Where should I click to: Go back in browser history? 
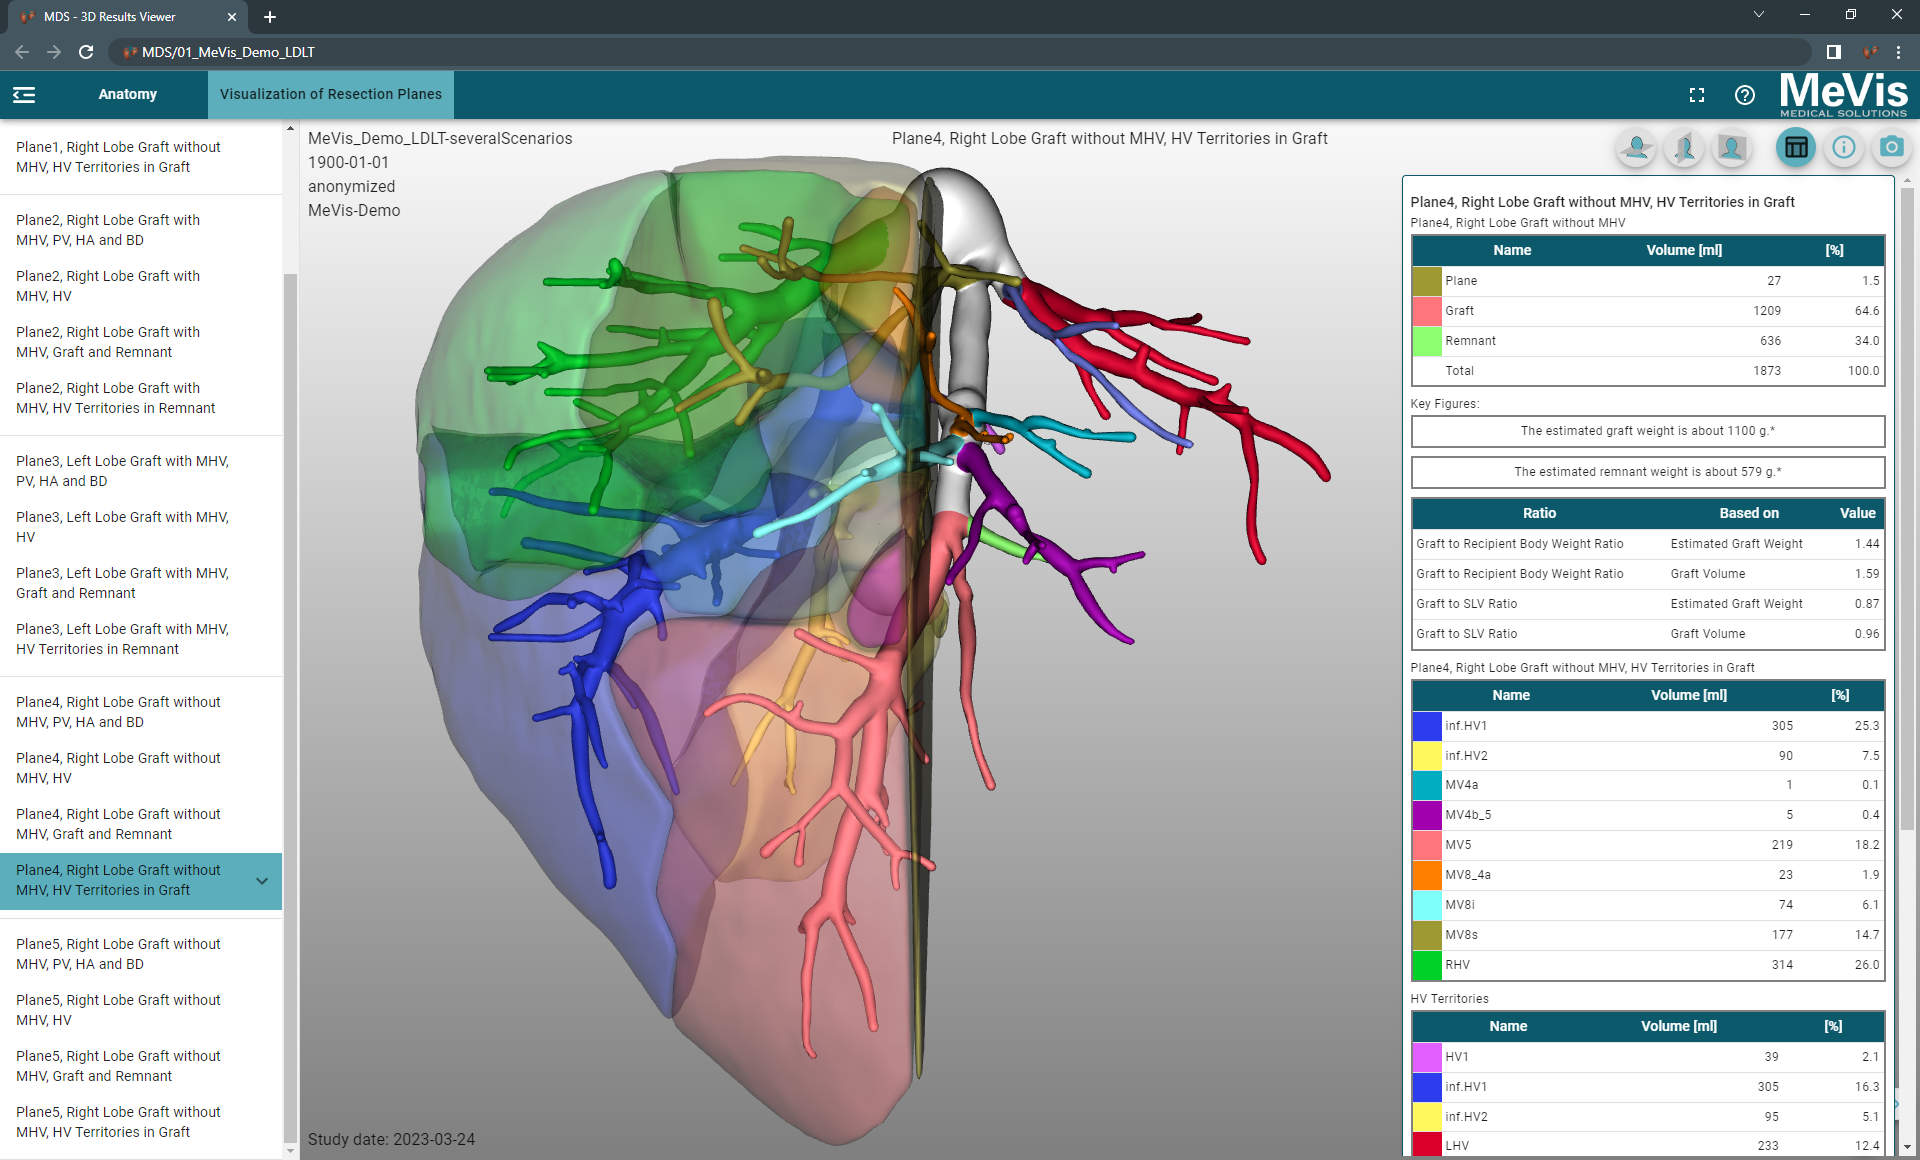[22, 52]
